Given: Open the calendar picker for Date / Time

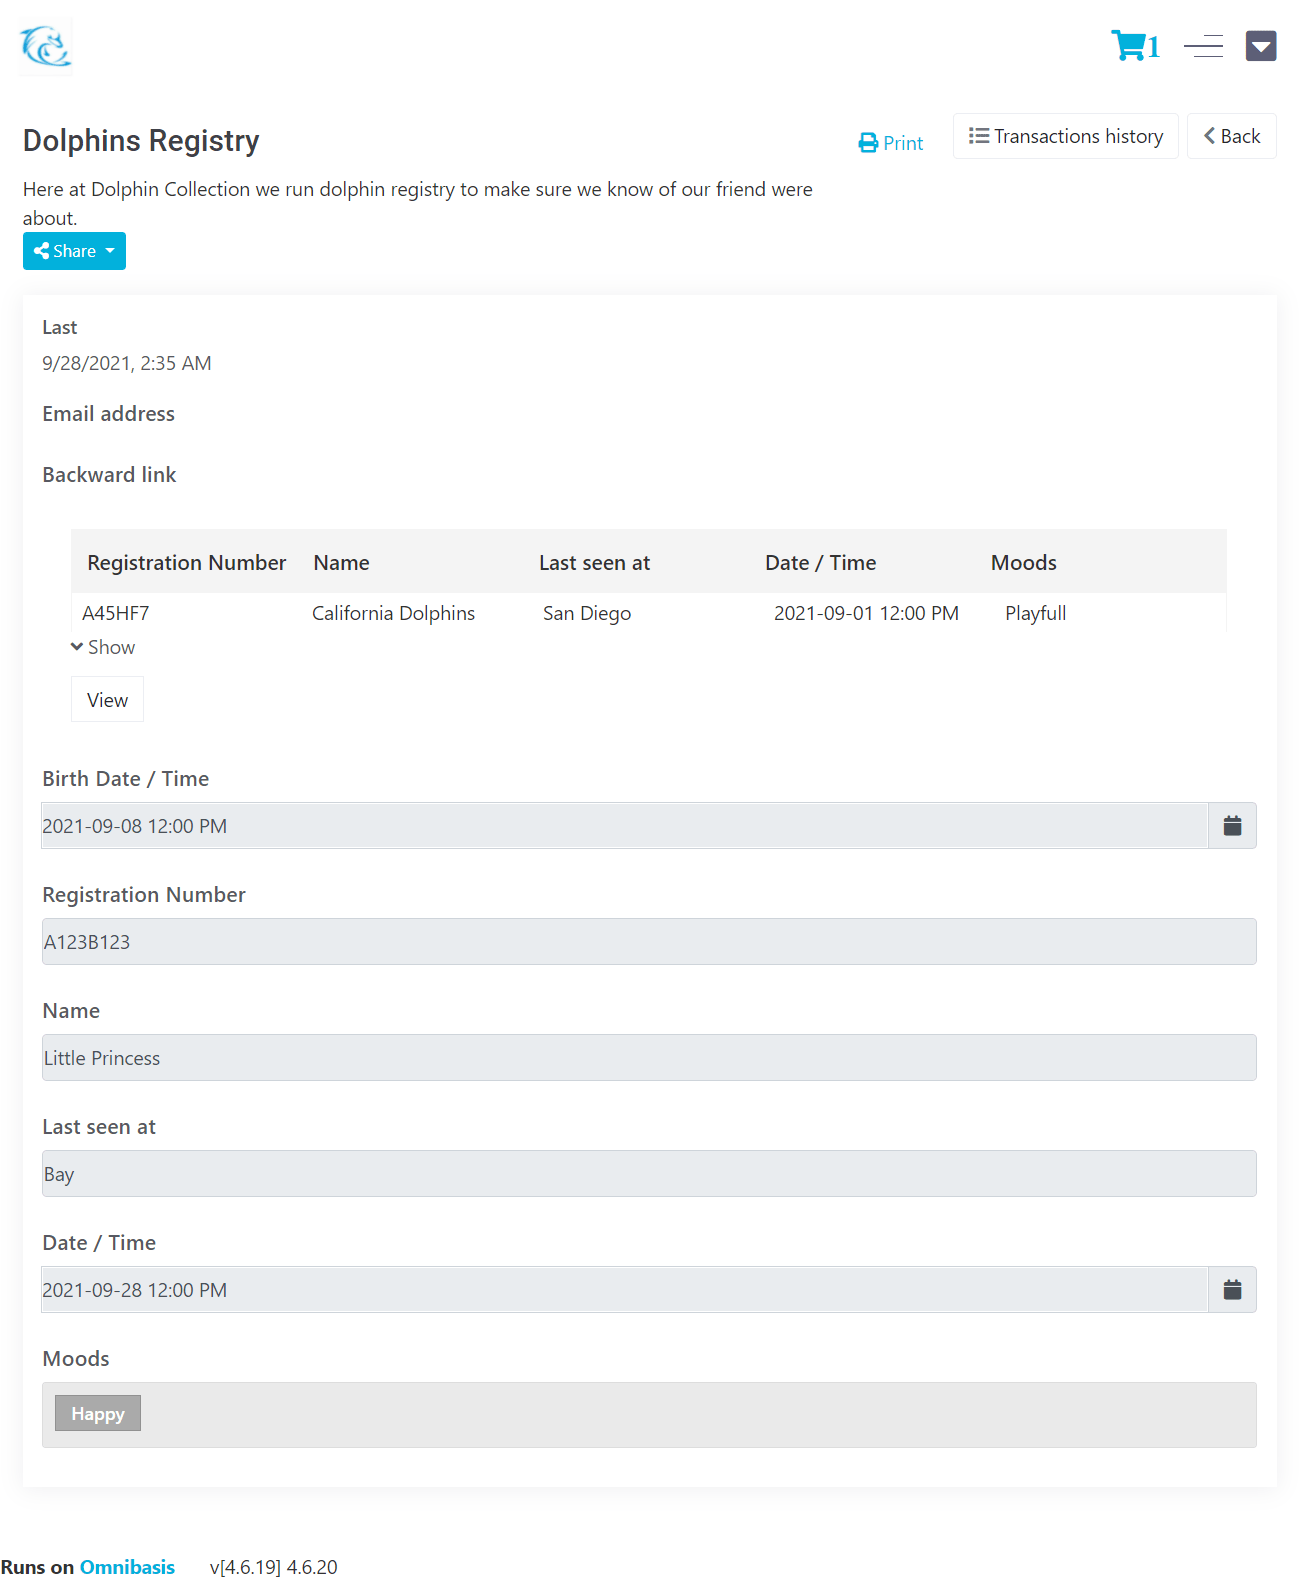Looking at the screenshot, I should point(1231,1289).
